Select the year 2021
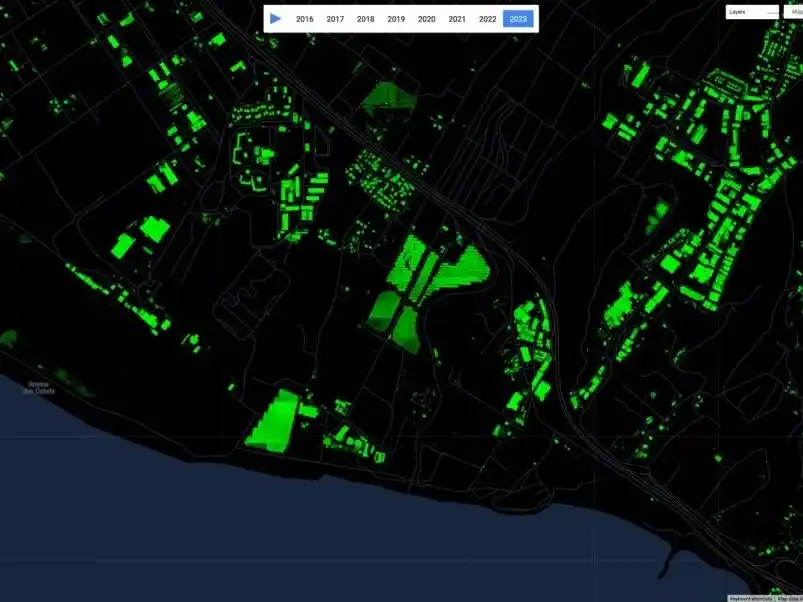The height and width of the screenshot is (602, 803). point(457,18)
